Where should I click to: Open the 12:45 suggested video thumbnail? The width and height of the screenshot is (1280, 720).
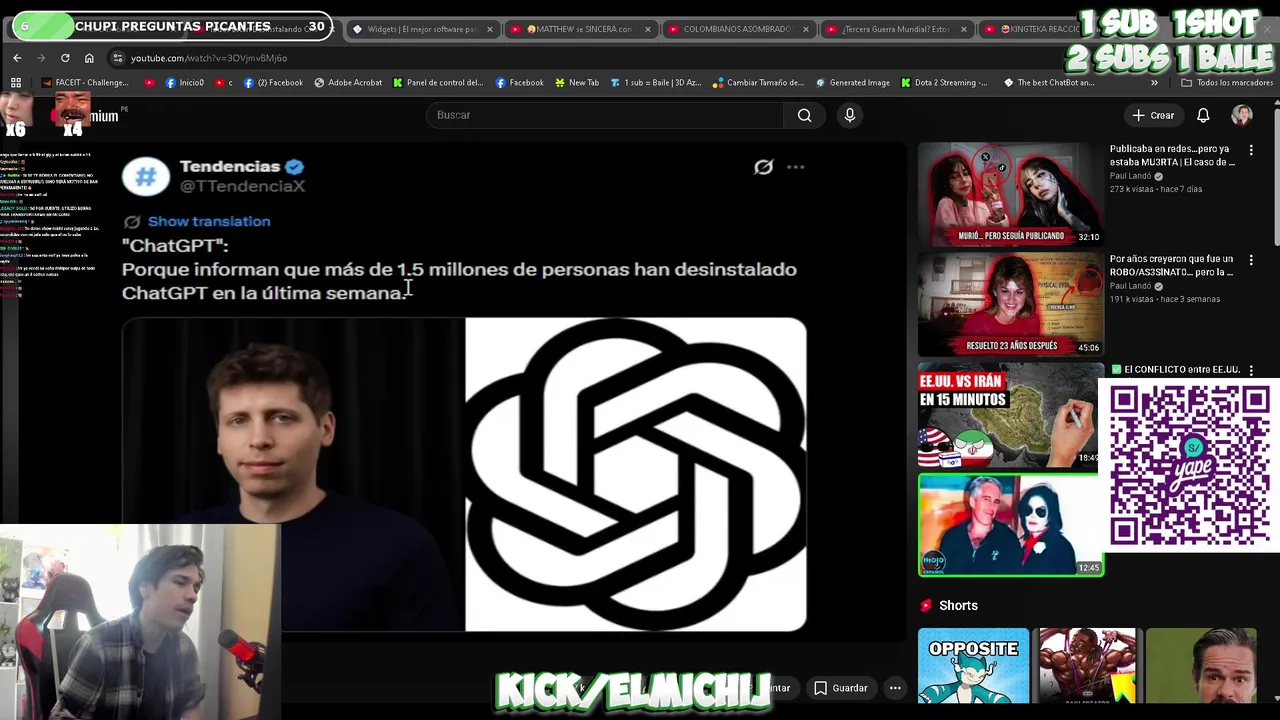tap(1010, 525)
